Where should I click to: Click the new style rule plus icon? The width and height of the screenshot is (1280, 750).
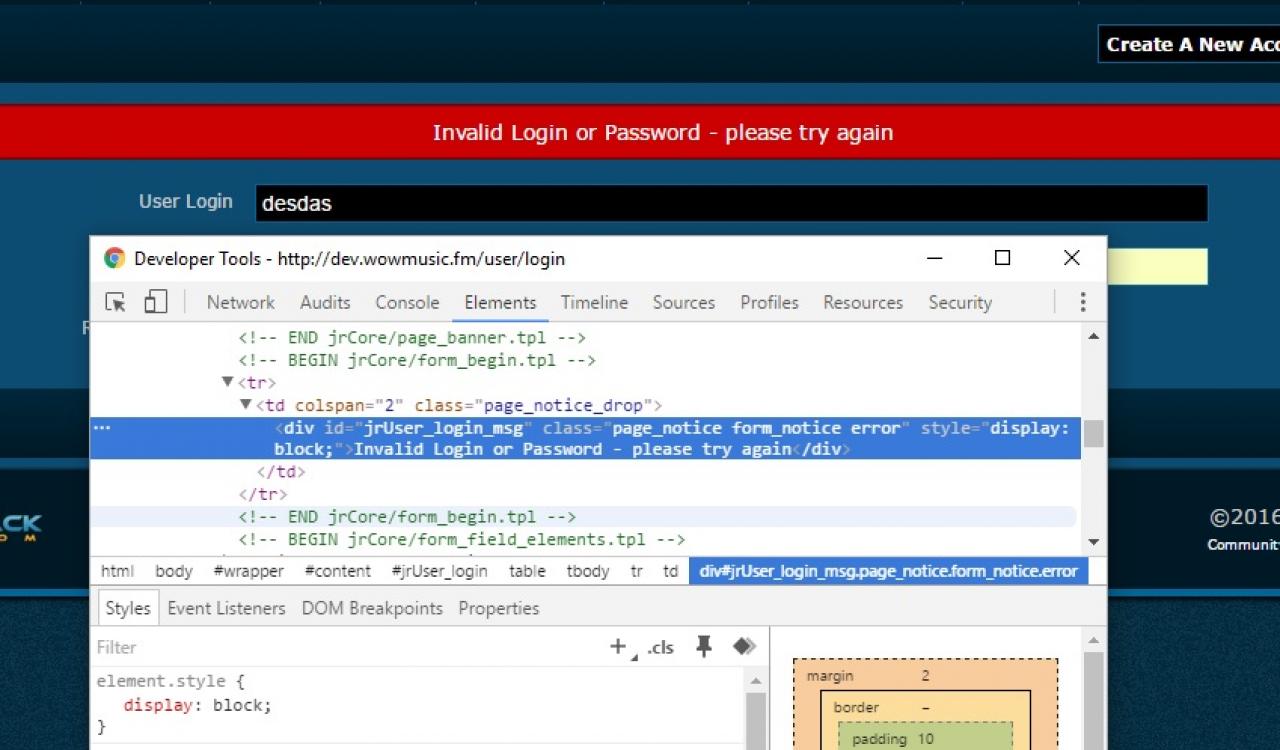(618, 647)
